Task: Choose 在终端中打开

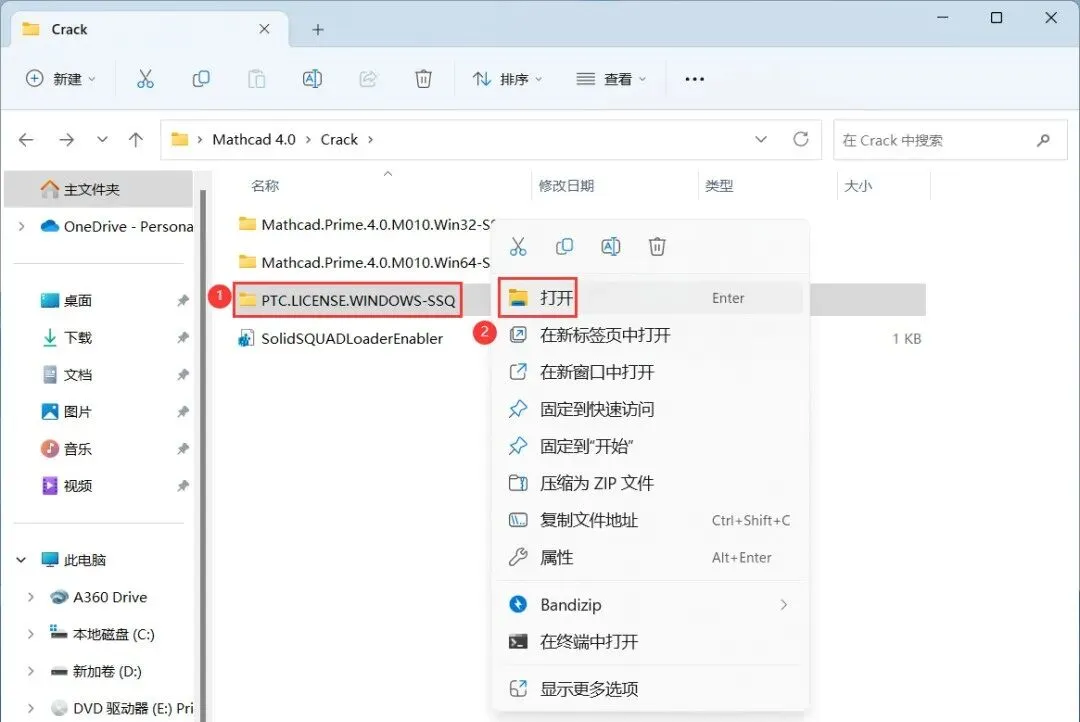Action: (x=651, y=642)
